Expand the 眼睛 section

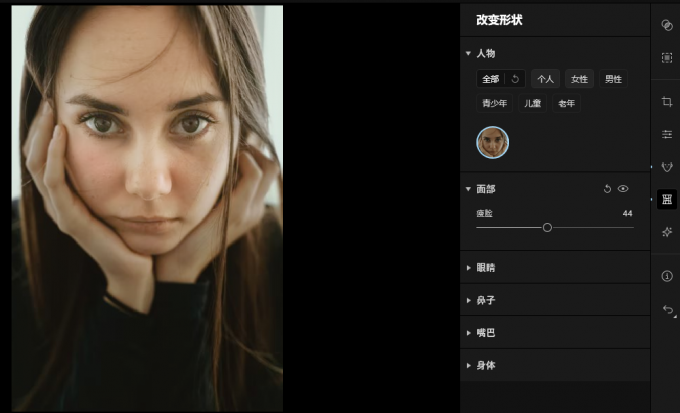pos(468,268)
